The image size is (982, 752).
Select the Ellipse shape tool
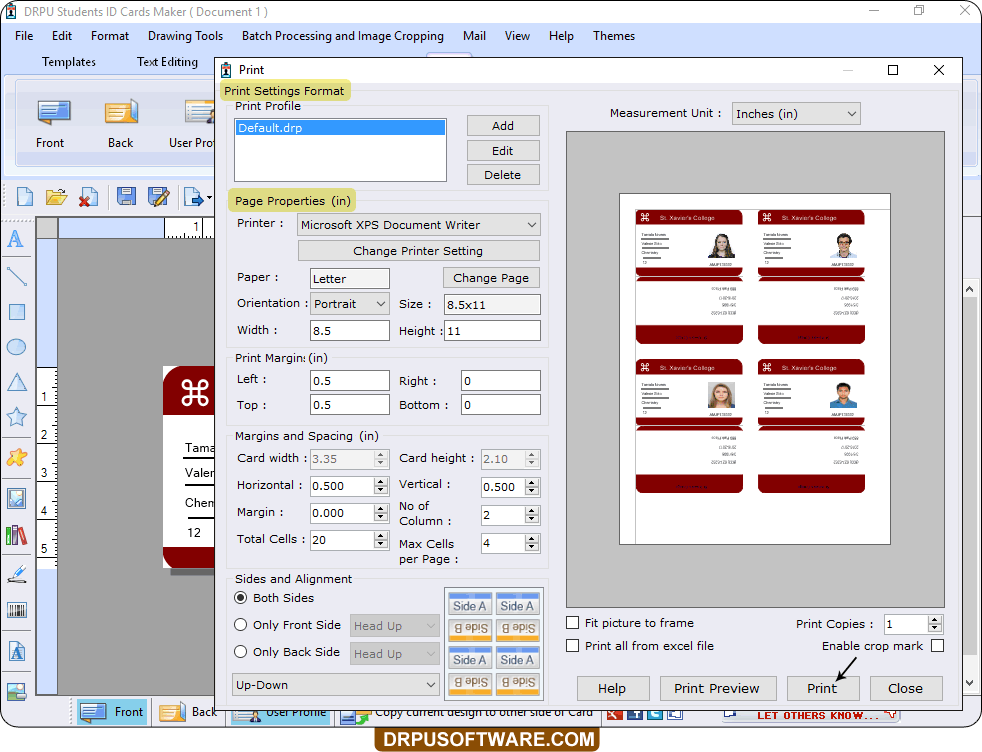(16, 347)
